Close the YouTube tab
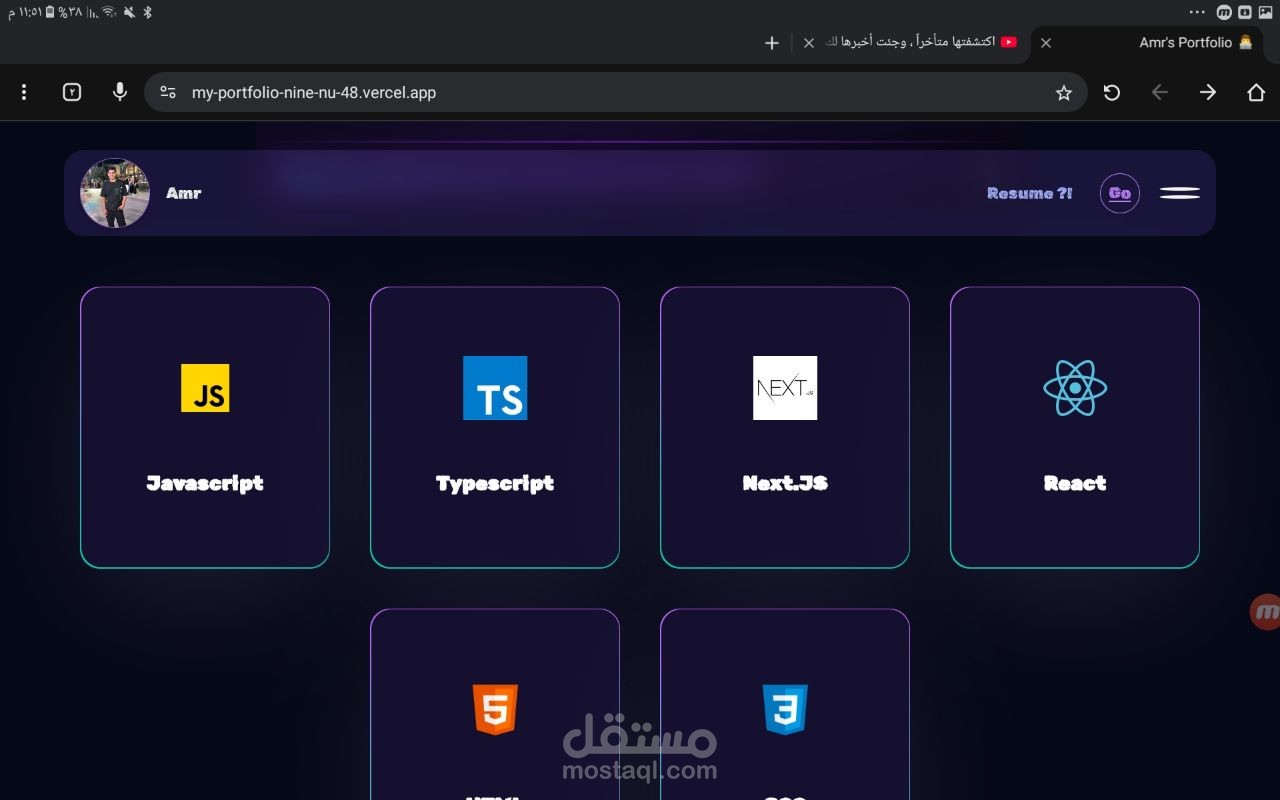1280x800 pixels. coord(809,43)
